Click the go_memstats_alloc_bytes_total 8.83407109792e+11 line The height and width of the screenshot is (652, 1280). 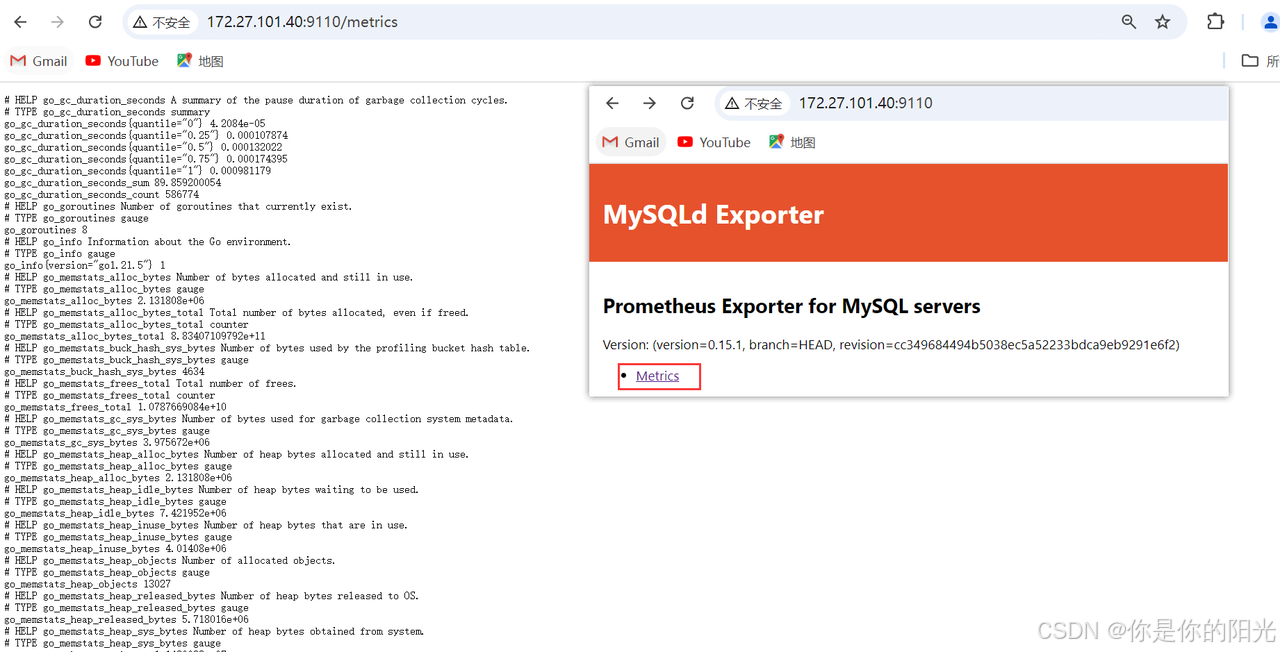(134, 336)
